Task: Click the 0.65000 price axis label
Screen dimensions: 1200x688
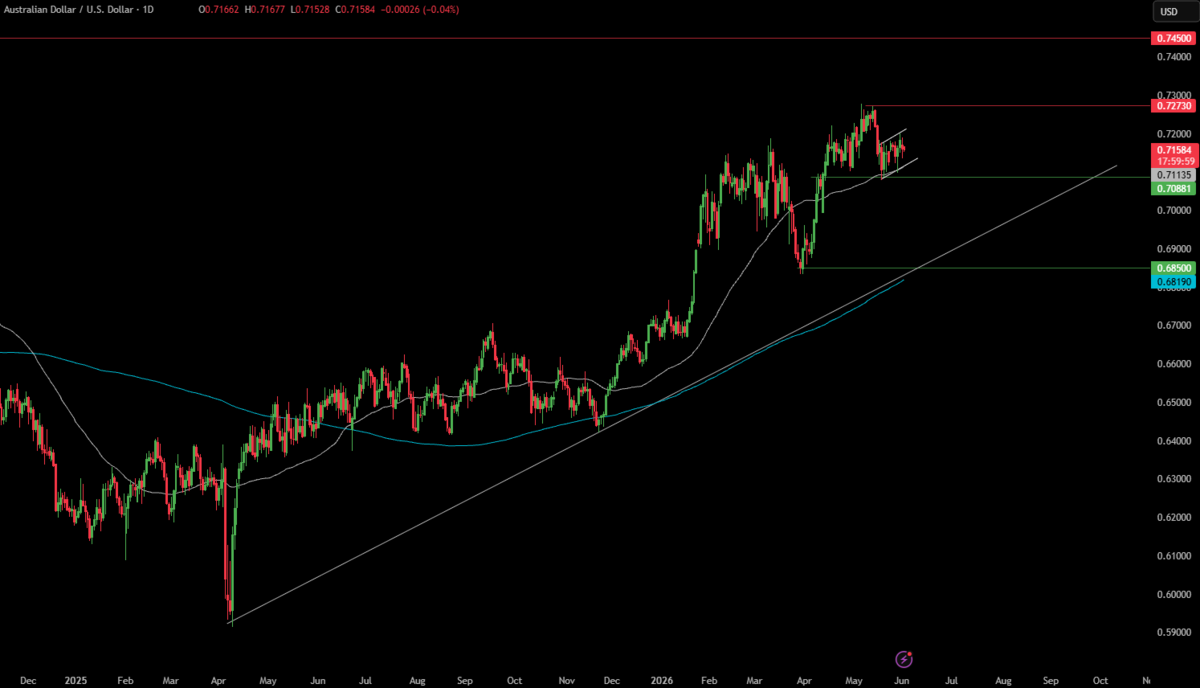Action: pos(1174,403)
